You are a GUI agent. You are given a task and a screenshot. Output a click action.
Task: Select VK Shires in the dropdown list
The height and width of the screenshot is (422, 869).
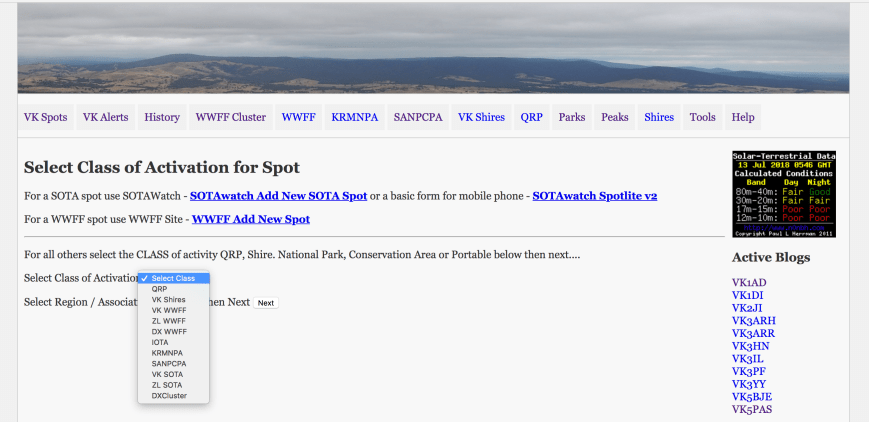(168, 300)
